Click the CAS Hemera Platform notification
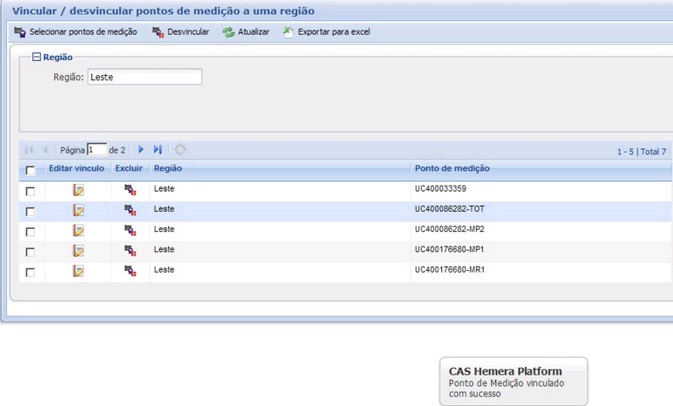 [513, 381]
